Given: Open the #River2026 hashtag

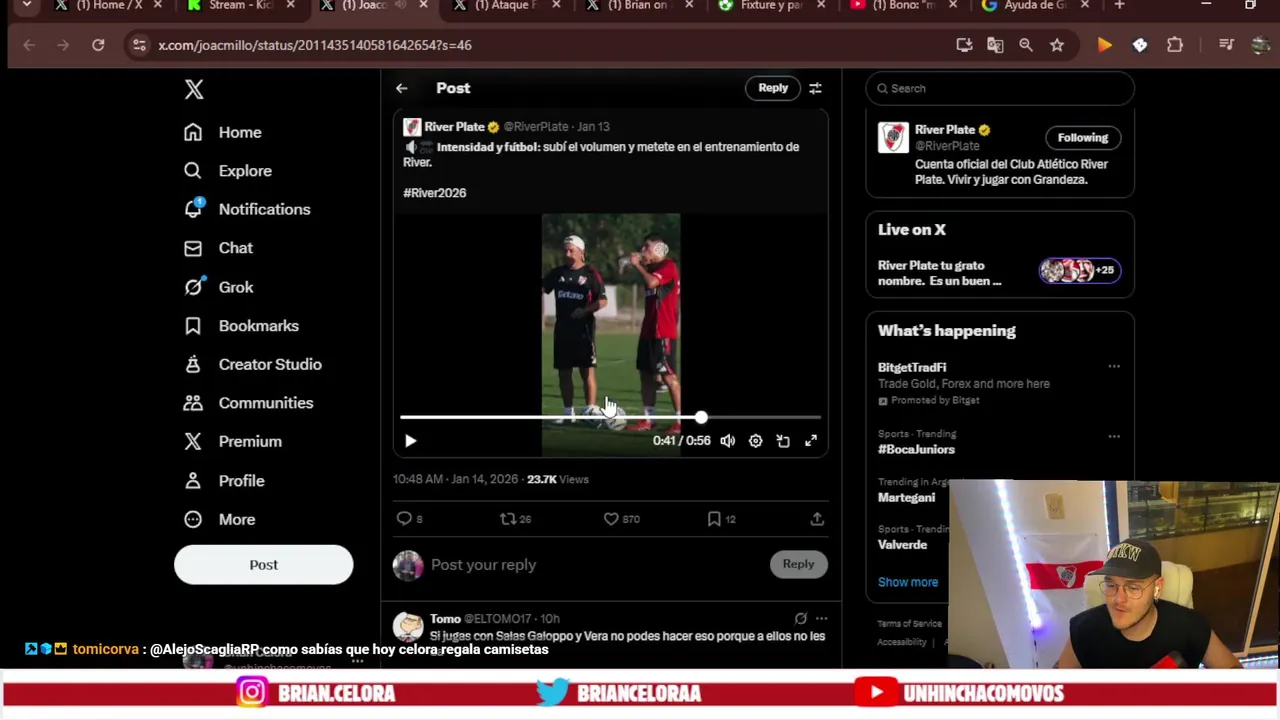Looking at the screenshot, I should tap(435, 193).
